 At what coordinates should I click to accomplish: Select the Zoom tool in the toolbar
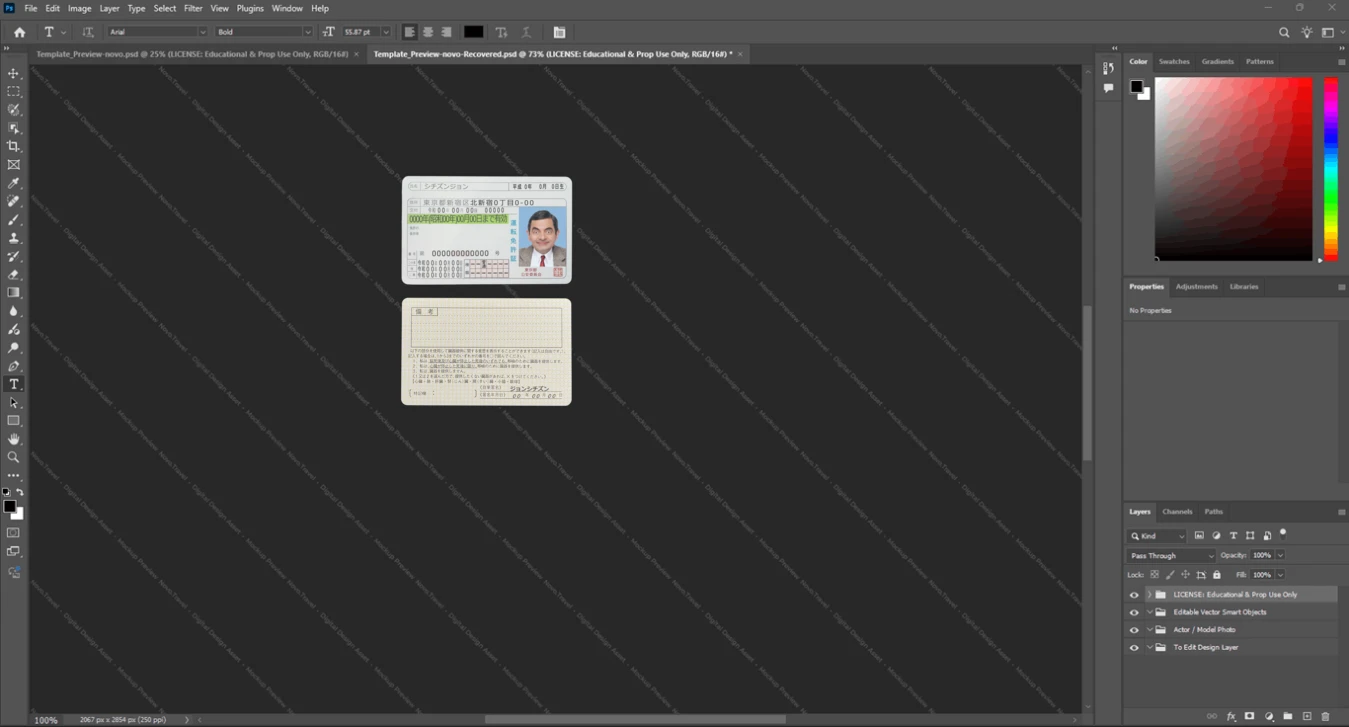point(14,457)
